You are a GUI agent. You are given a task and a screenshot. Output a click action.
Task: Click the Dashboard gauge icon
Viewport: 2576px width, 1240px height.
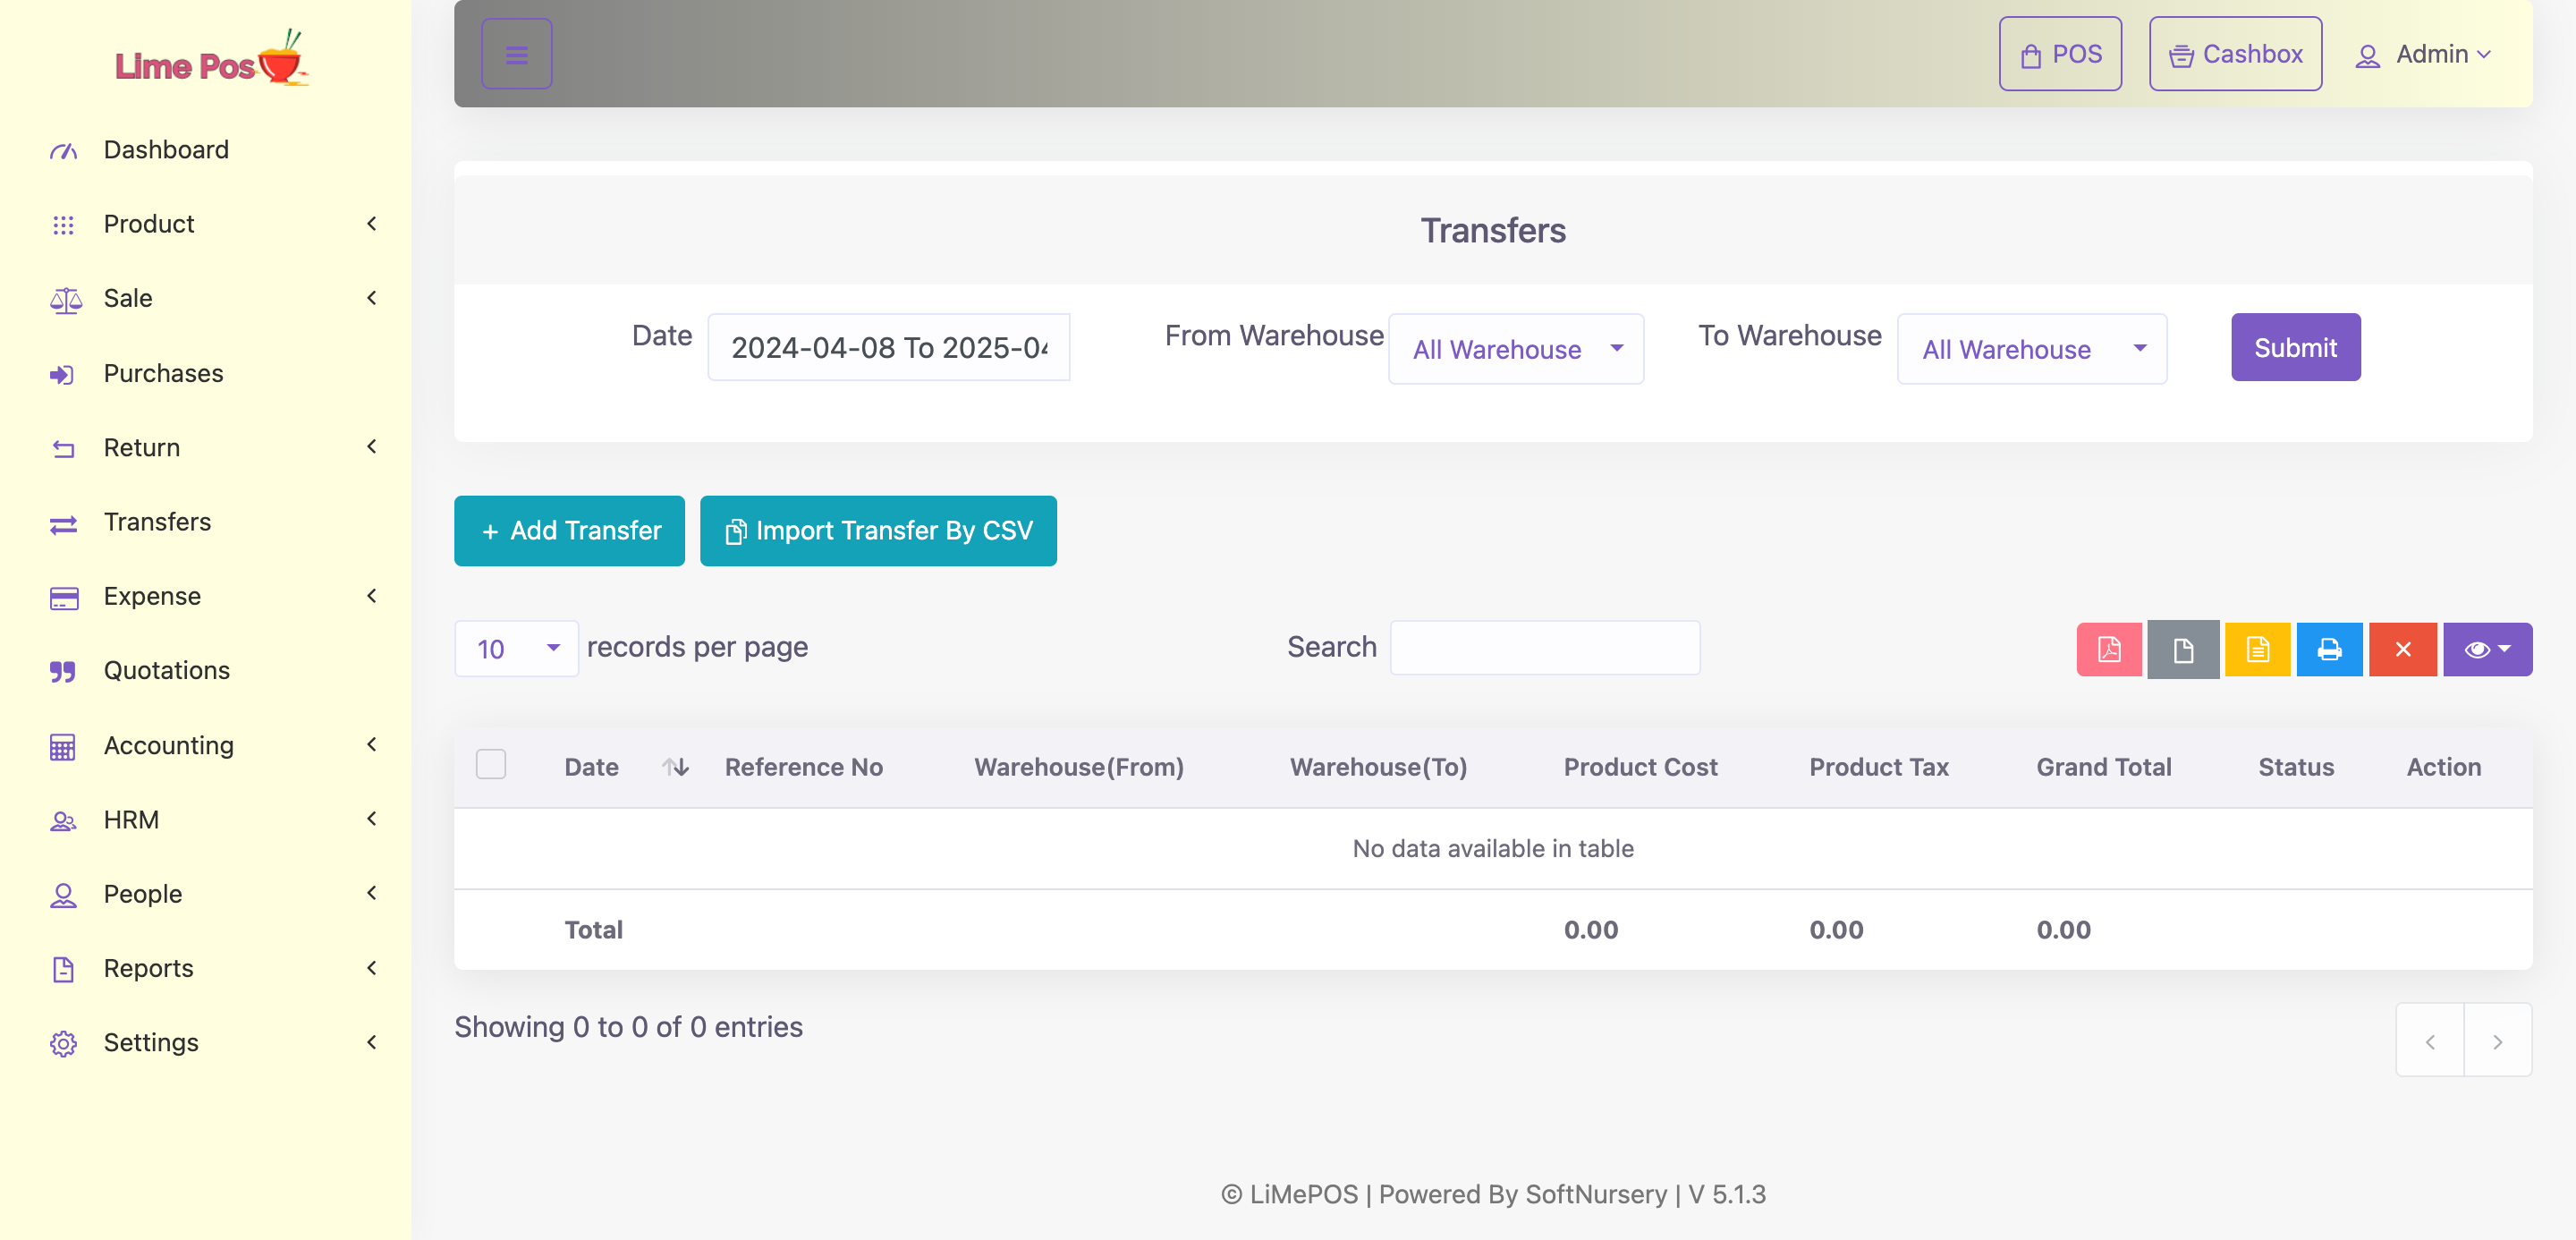(63, 150)
